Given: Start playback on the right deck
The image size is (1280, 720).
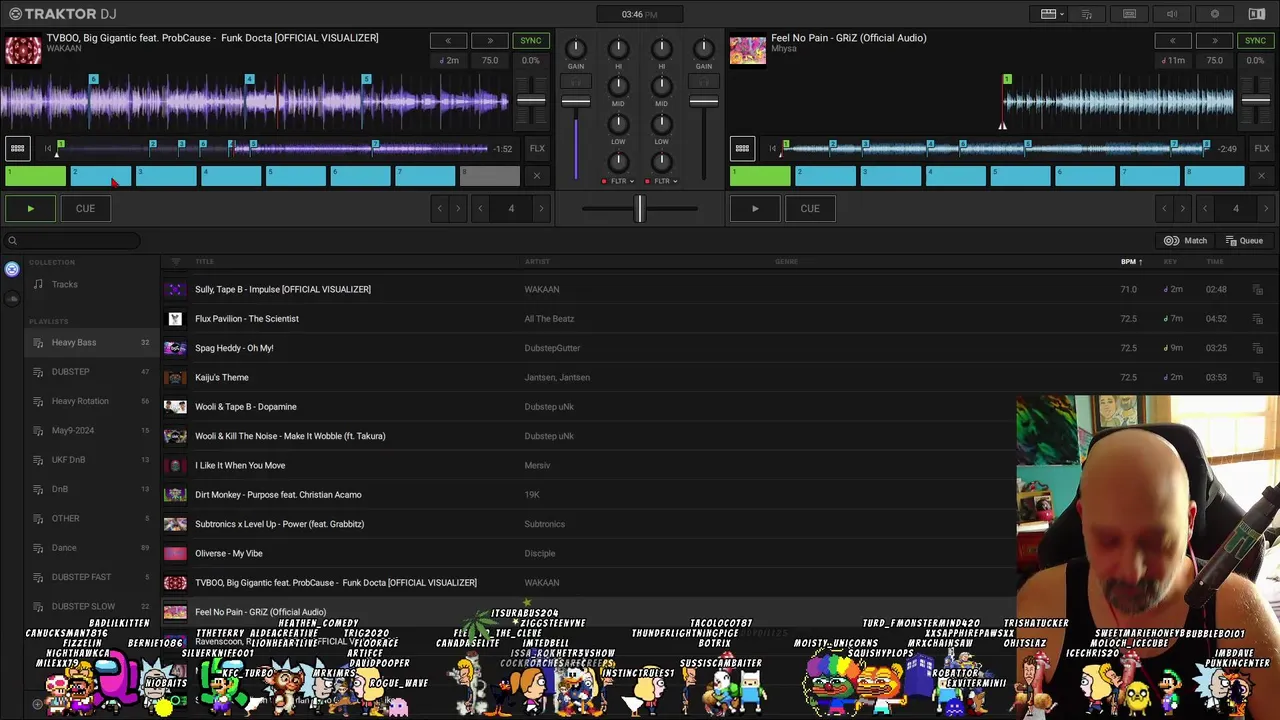Looking at the screenshot, I should tap(755, 208).
